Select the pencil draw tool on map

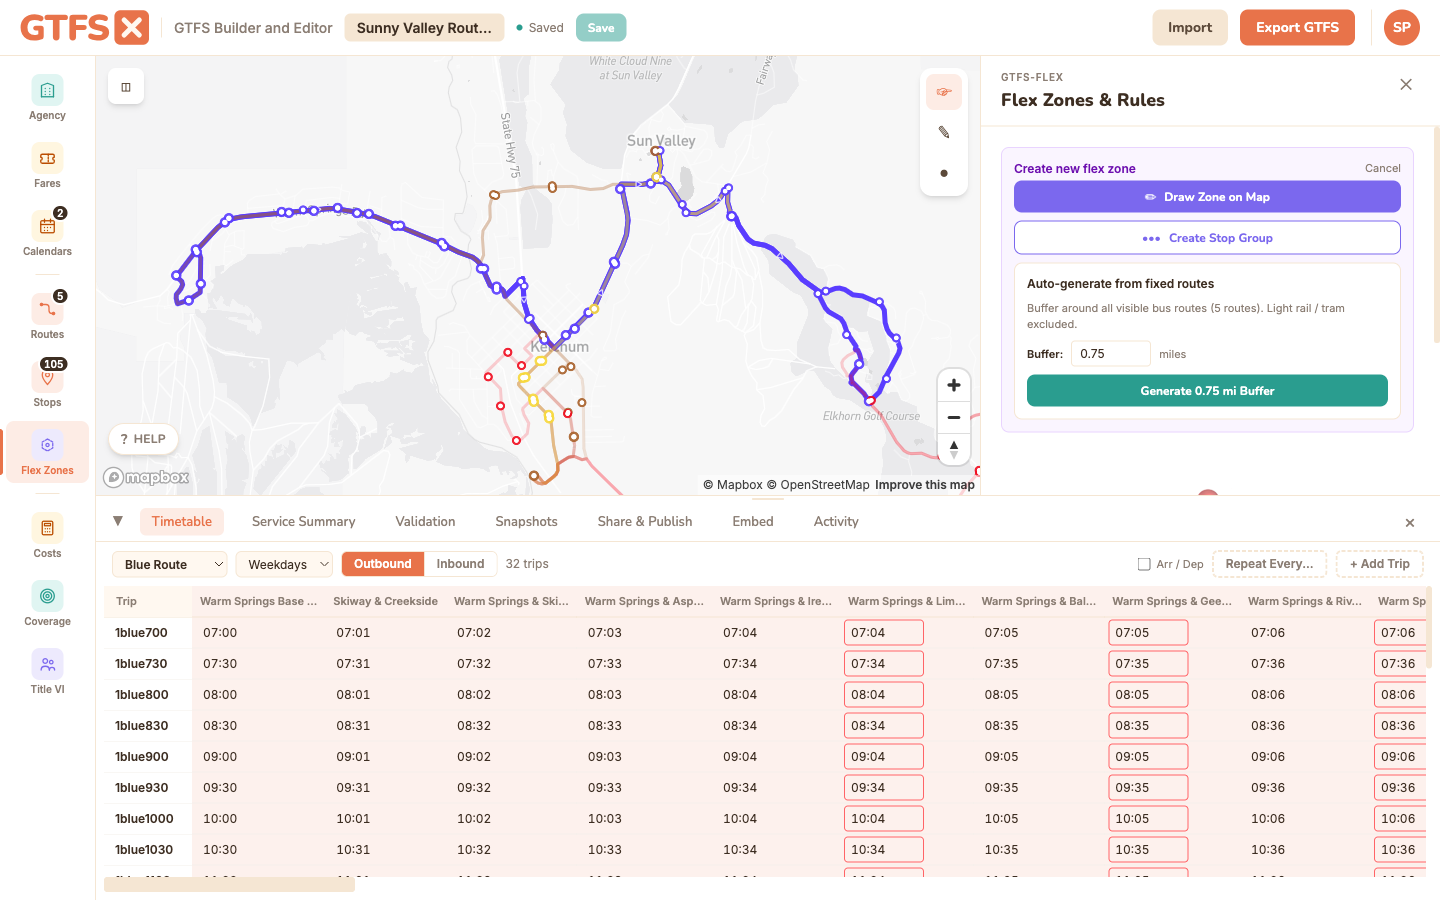[x=943, y=132]
